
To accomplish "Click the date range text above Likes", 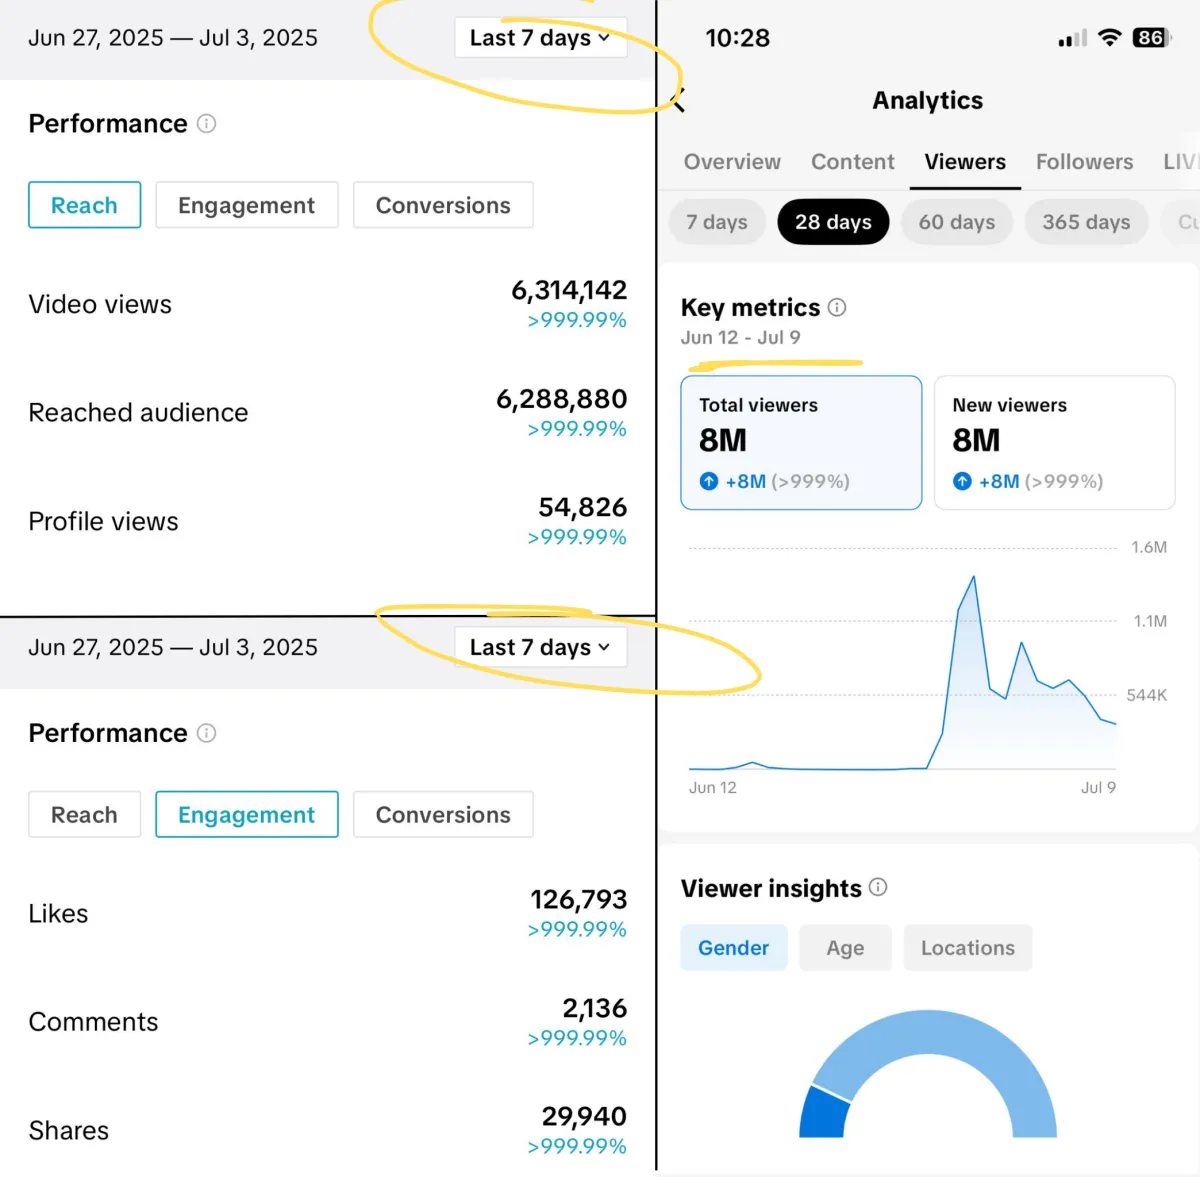I will [173, 647].
